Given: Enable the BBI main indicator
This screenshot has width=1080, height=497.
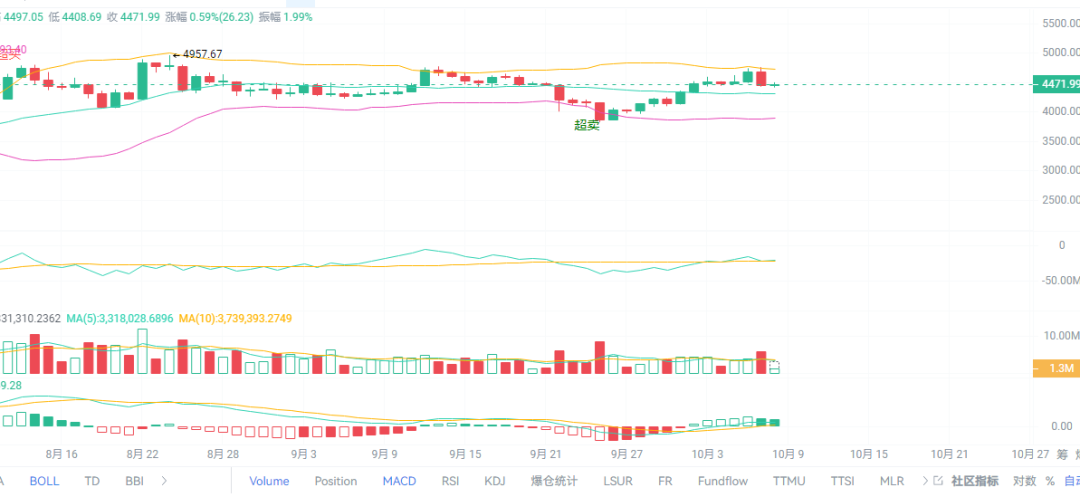Looking at the screenshot, I should (x=134, y=481).
